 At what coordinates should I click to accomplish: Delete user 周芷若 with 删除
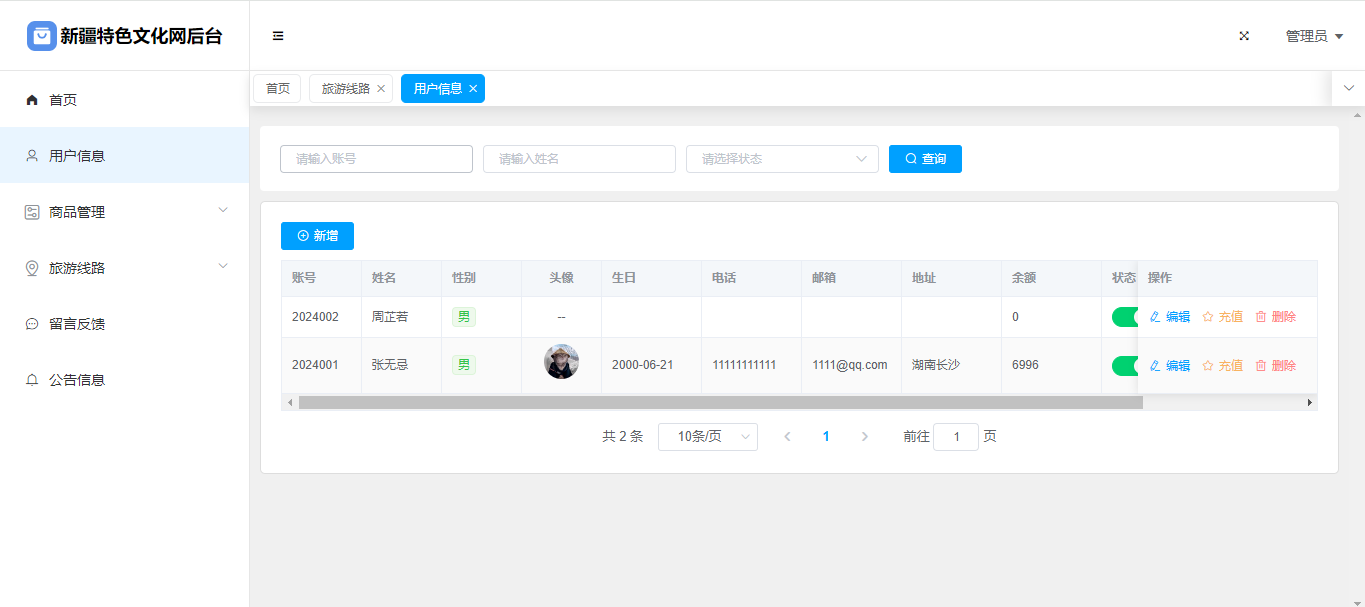click(1275, 317)
